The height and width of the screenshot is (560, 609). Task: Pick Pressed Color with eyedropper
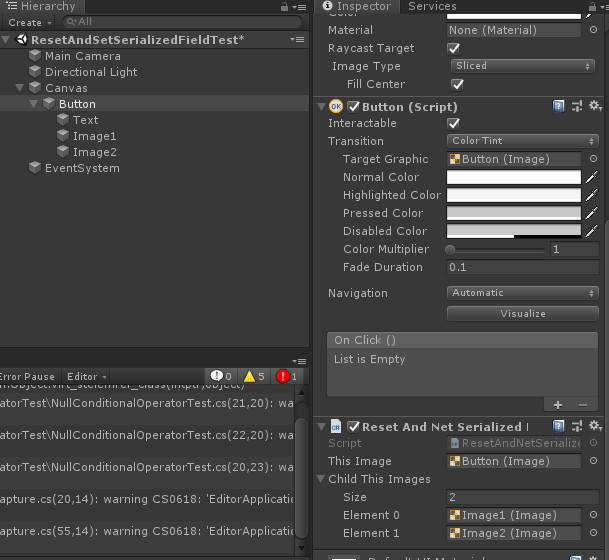coord(592,213)
